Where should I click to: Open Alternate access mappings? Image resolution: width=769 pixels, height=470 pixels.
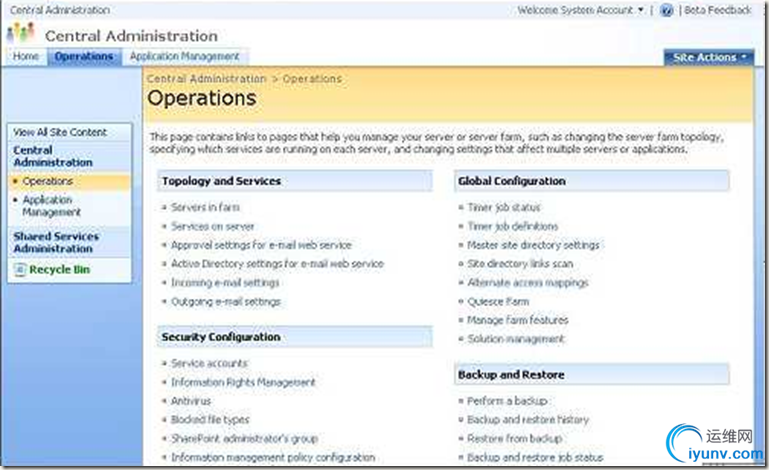[x=528, y=283]
